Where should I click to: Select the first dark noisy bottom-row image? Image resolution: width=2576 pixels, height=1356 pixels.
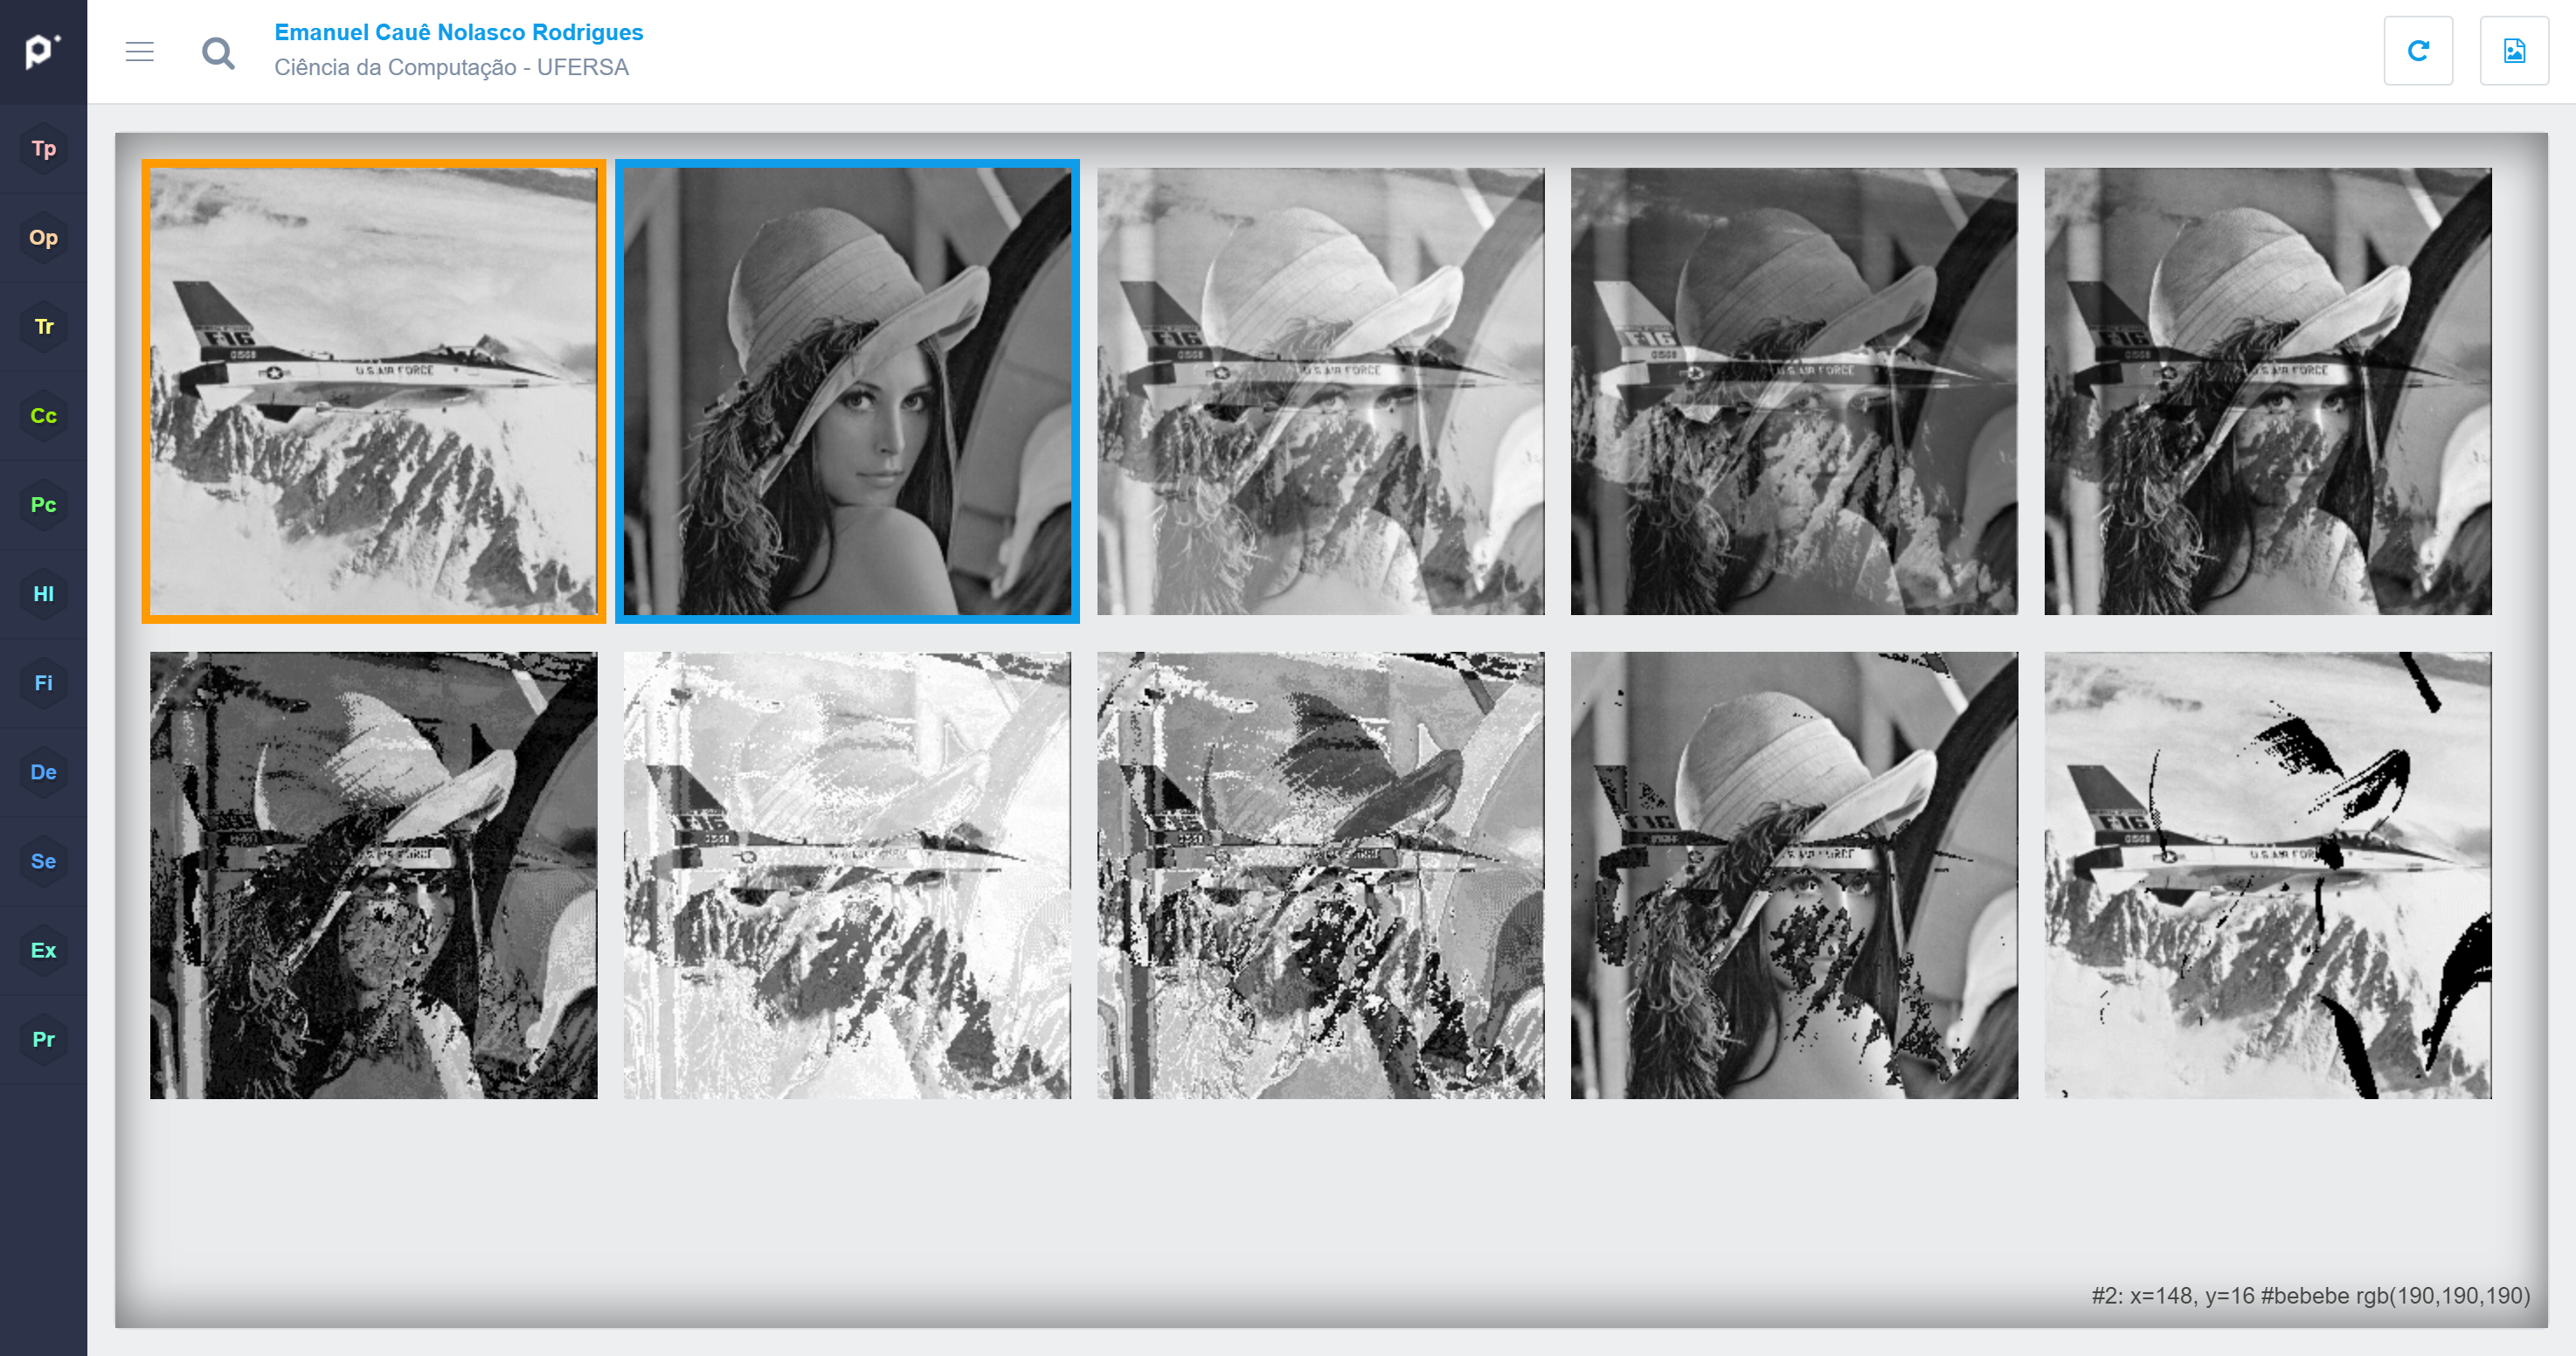373,875
